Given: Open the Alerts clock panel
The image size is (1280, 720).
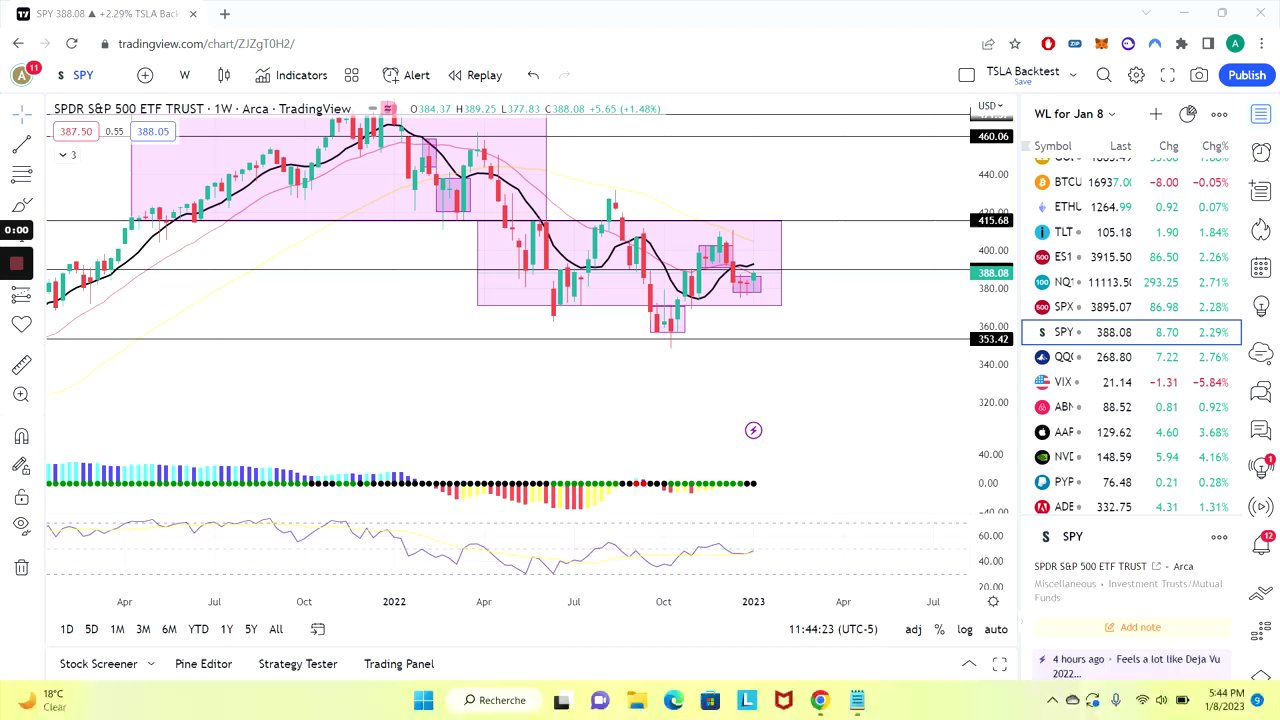Looking at the screenshot, I should tap(1261, 153).
